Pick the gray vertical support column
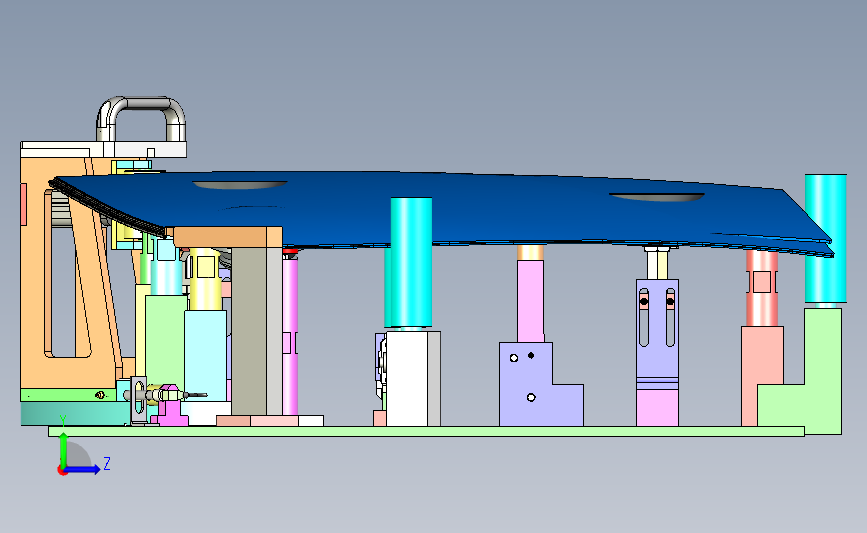This screenshot has width=867, height=533. [x=257, y=331]
